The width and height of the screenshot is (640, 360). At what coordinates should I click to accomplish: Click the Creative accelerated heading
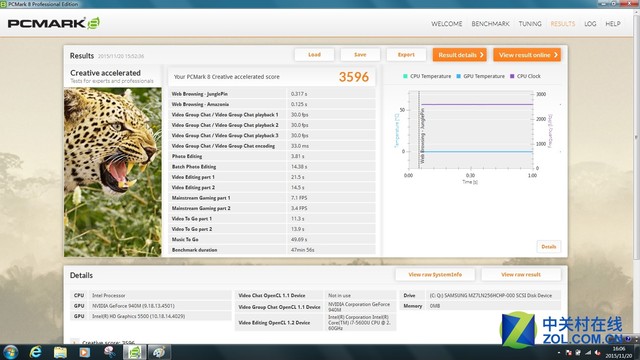105,73
